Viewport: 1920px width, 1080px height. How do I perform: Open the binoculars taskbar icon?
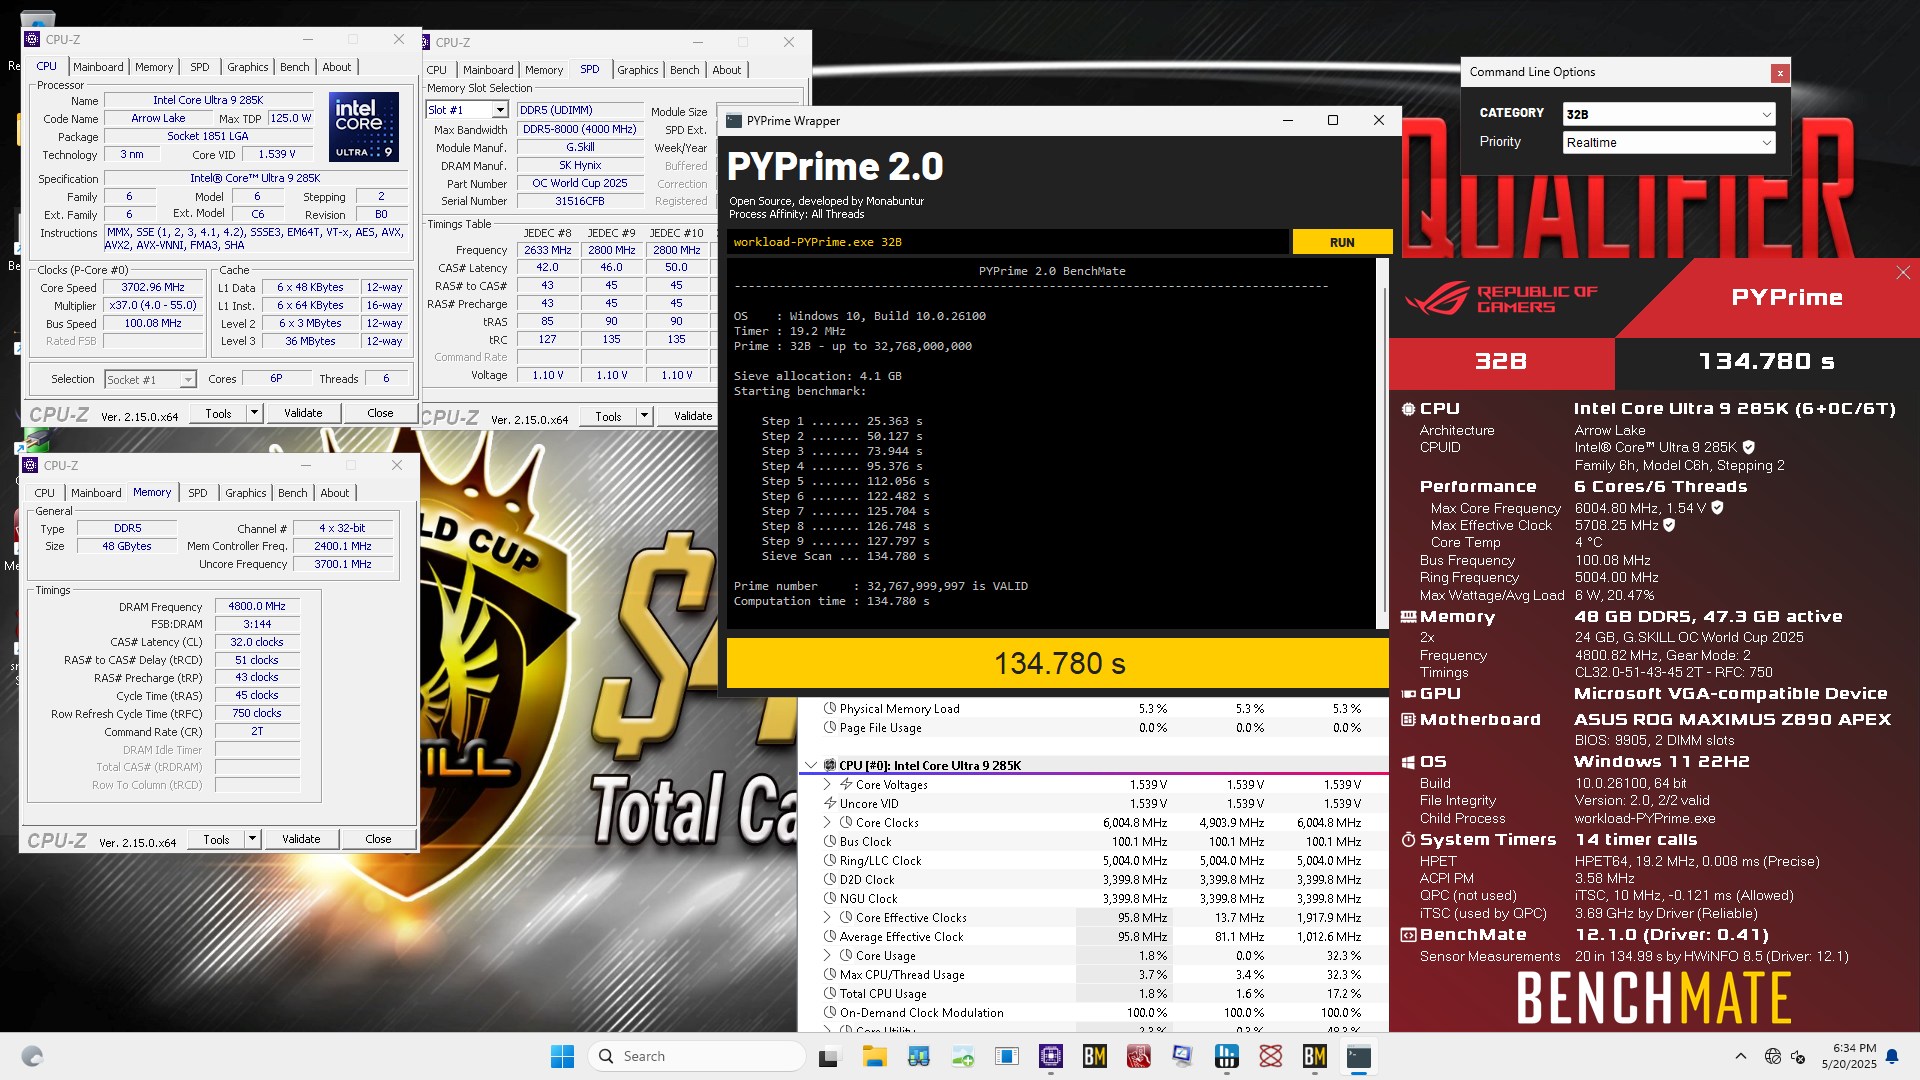click(x=918, y=1056)
